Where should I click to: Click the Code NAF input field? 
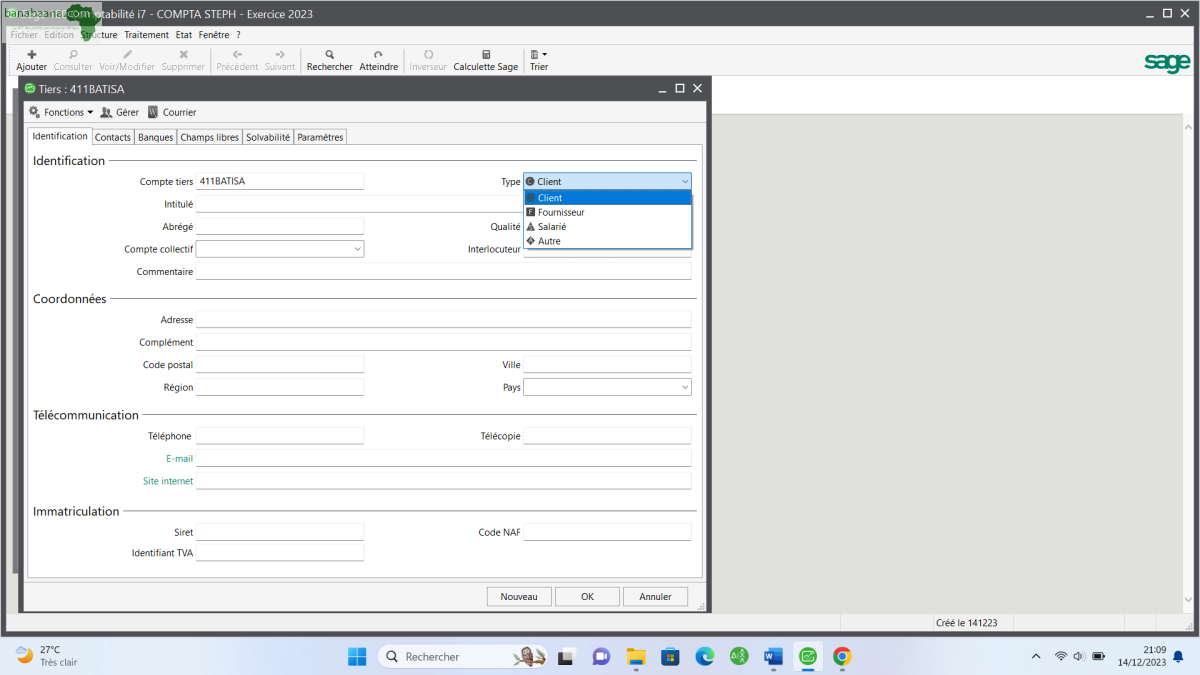coord(607,532)
